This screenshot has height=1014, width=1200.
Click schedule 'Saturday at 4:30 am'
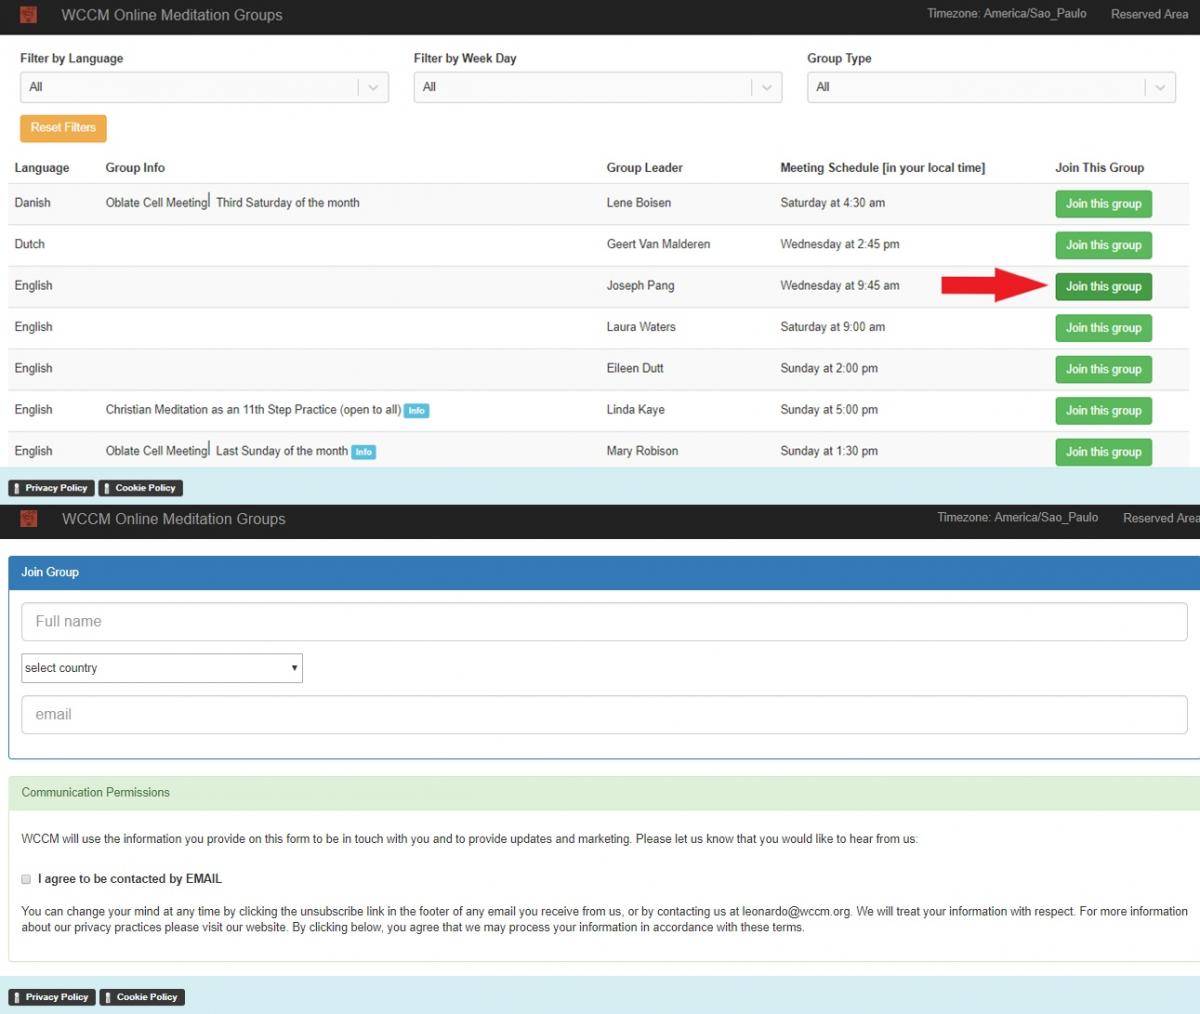(x=833, y=203)
